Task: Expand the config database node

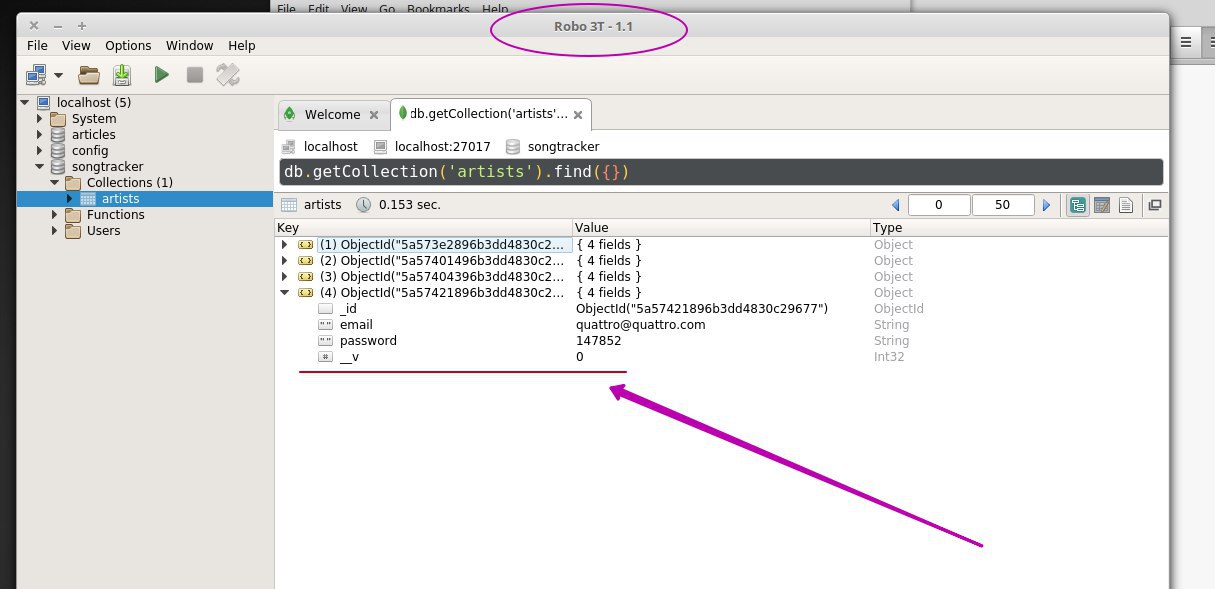Action: [40, 150]
